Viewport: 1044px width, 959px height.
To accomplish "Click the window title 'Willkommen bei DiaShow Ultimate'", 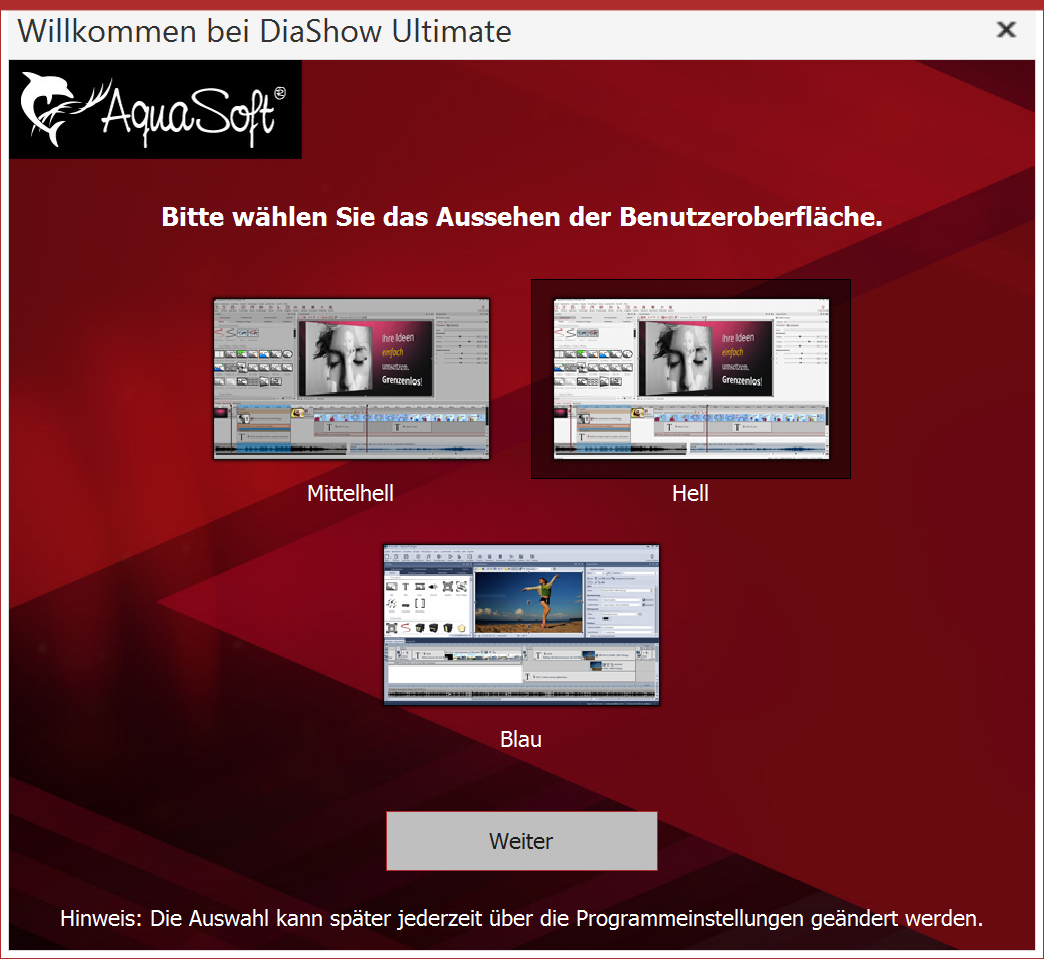I will (264, 31).
